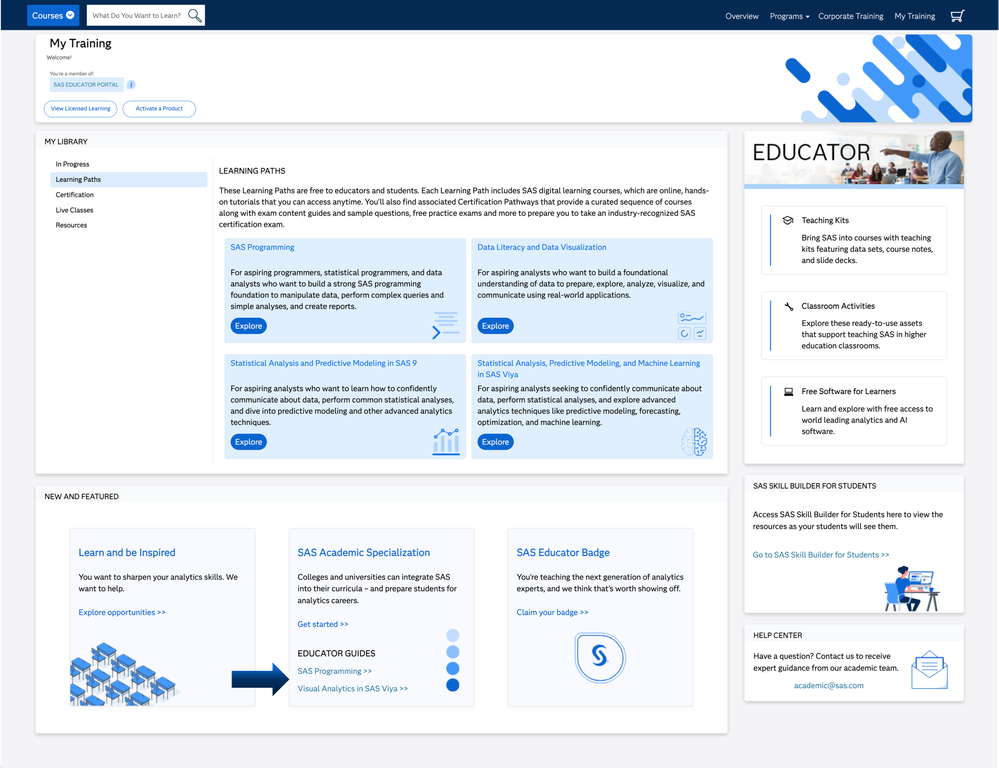The width and height of the screenshot is (999, 768).
Task: Click the SAS Educator Badge shield icon
Action: click(600, 657)
